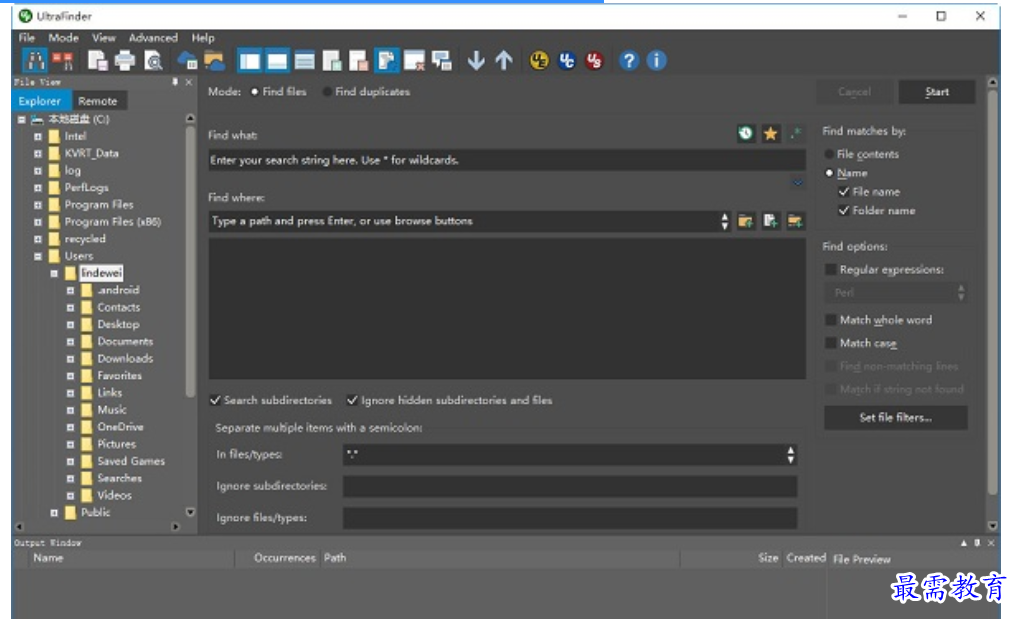Open search history clock icon

point(746,133)
